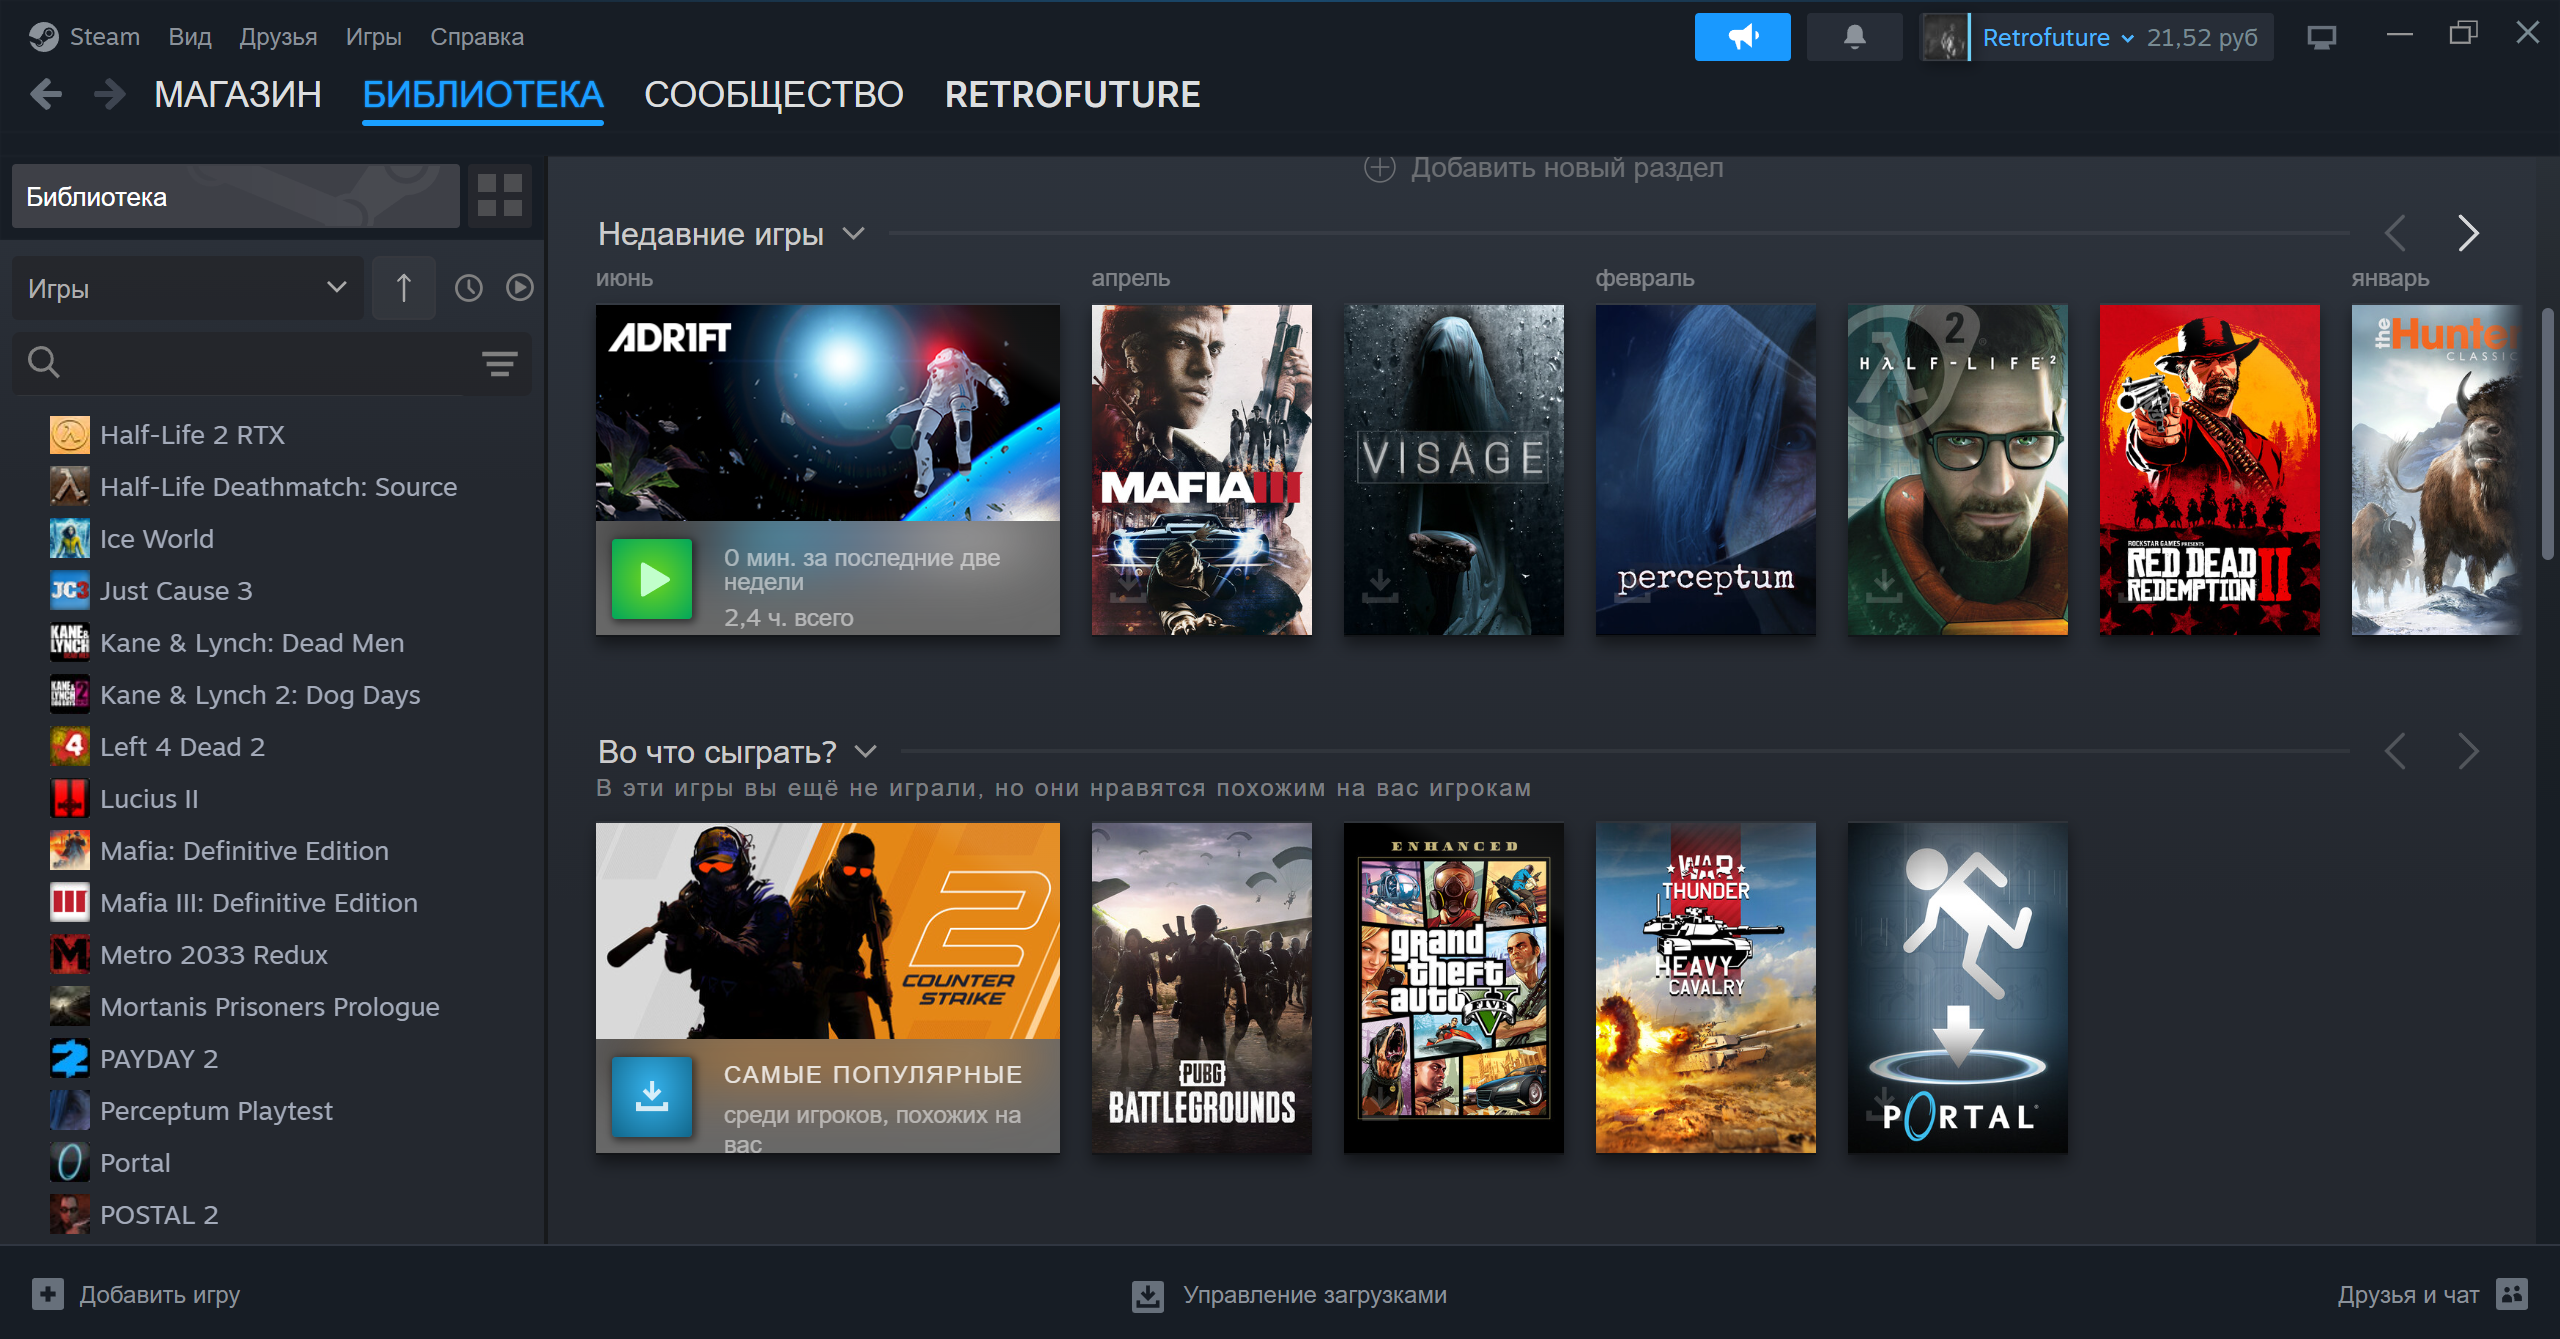
Task: Click the sort ascending arrow button
Action: click(404, 288)
